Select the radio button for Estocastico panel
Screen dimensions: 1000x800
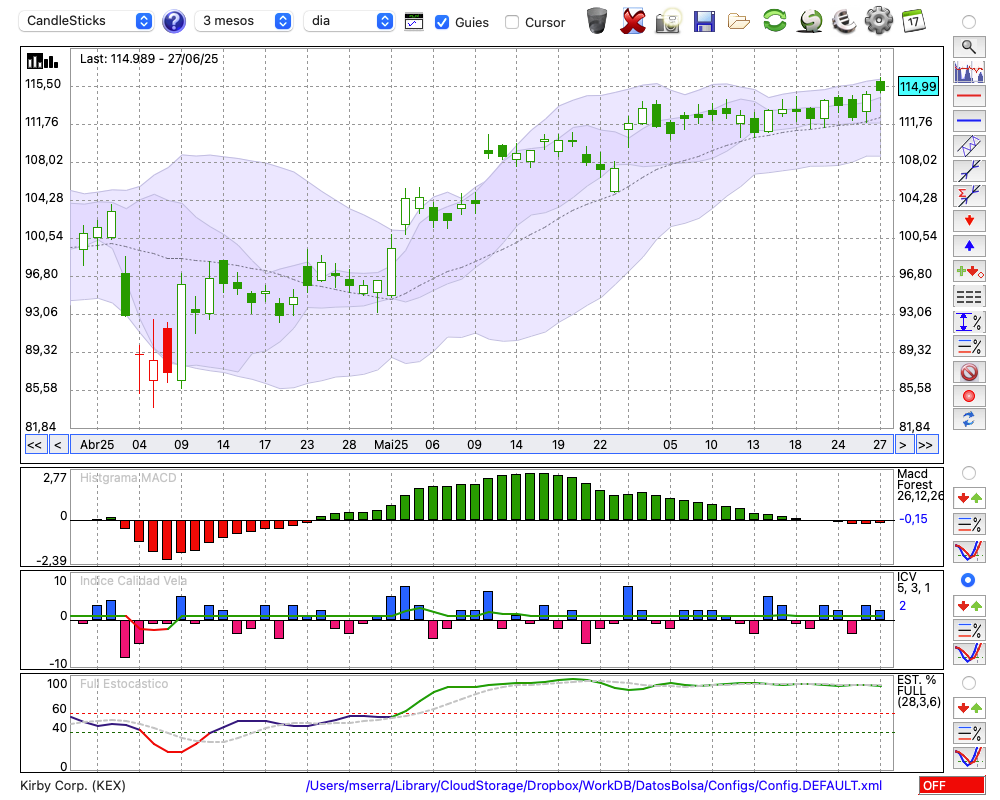pos(969,683)
